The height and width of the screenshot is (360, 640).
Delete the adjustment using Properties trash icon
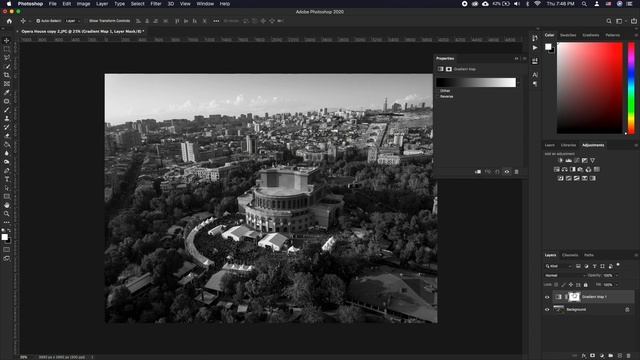(x=516, y=172)
